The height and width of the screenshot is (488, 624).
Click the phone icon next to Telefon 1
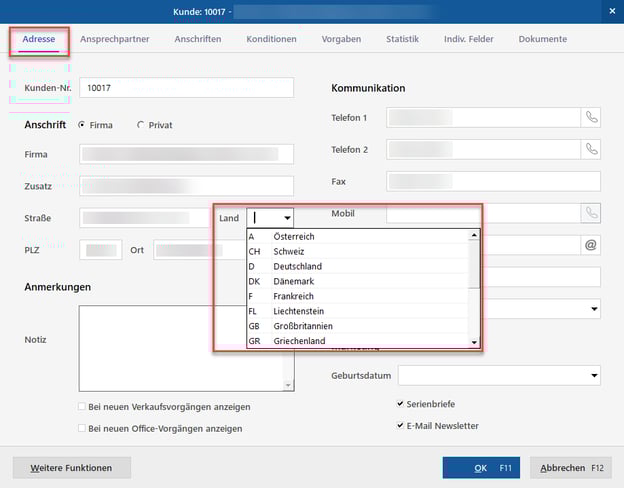[591, 118]
